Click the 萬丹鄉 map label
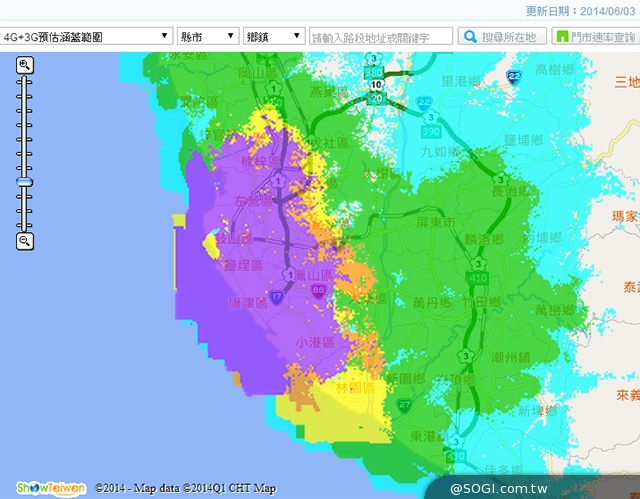The height and width of the screenshot is (499, 640). pos(433,303)
